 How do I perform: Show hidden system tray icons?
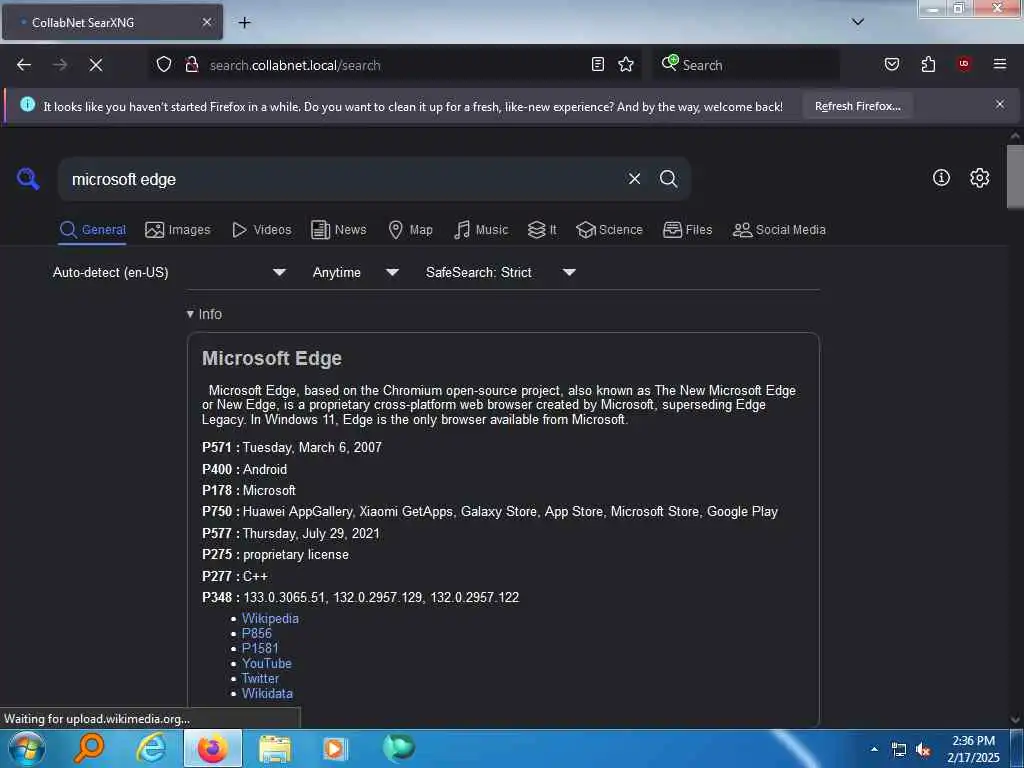point(874,749)
